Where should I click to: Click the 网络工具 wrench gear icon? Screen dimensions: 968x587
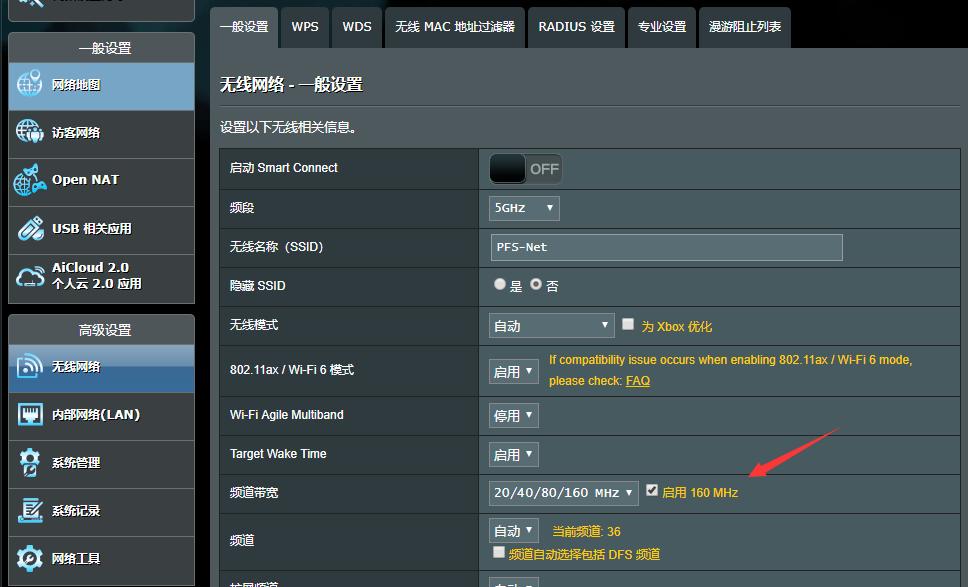pos(30,558)
